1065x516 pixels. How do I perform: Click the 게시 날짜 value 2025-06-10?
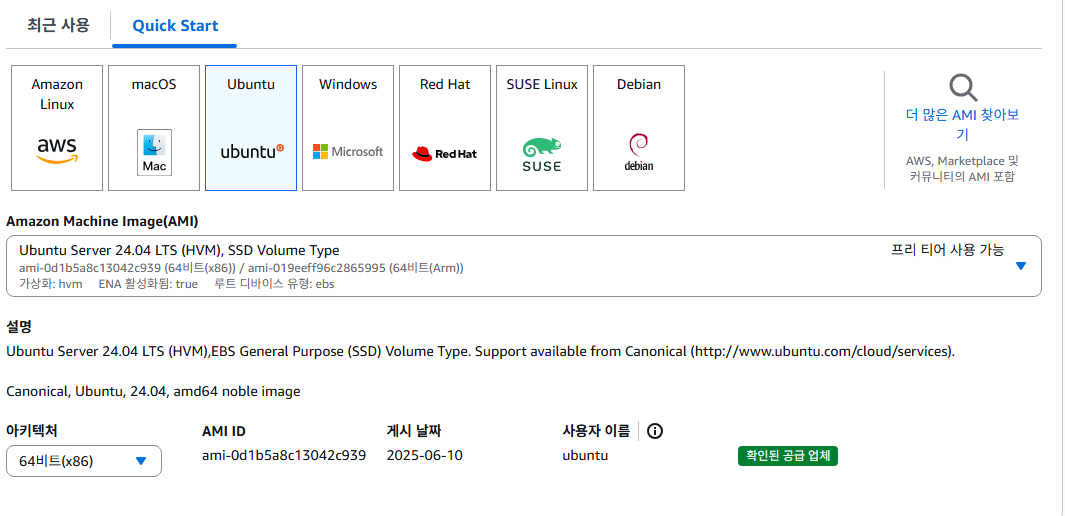[x=425, y=455]
